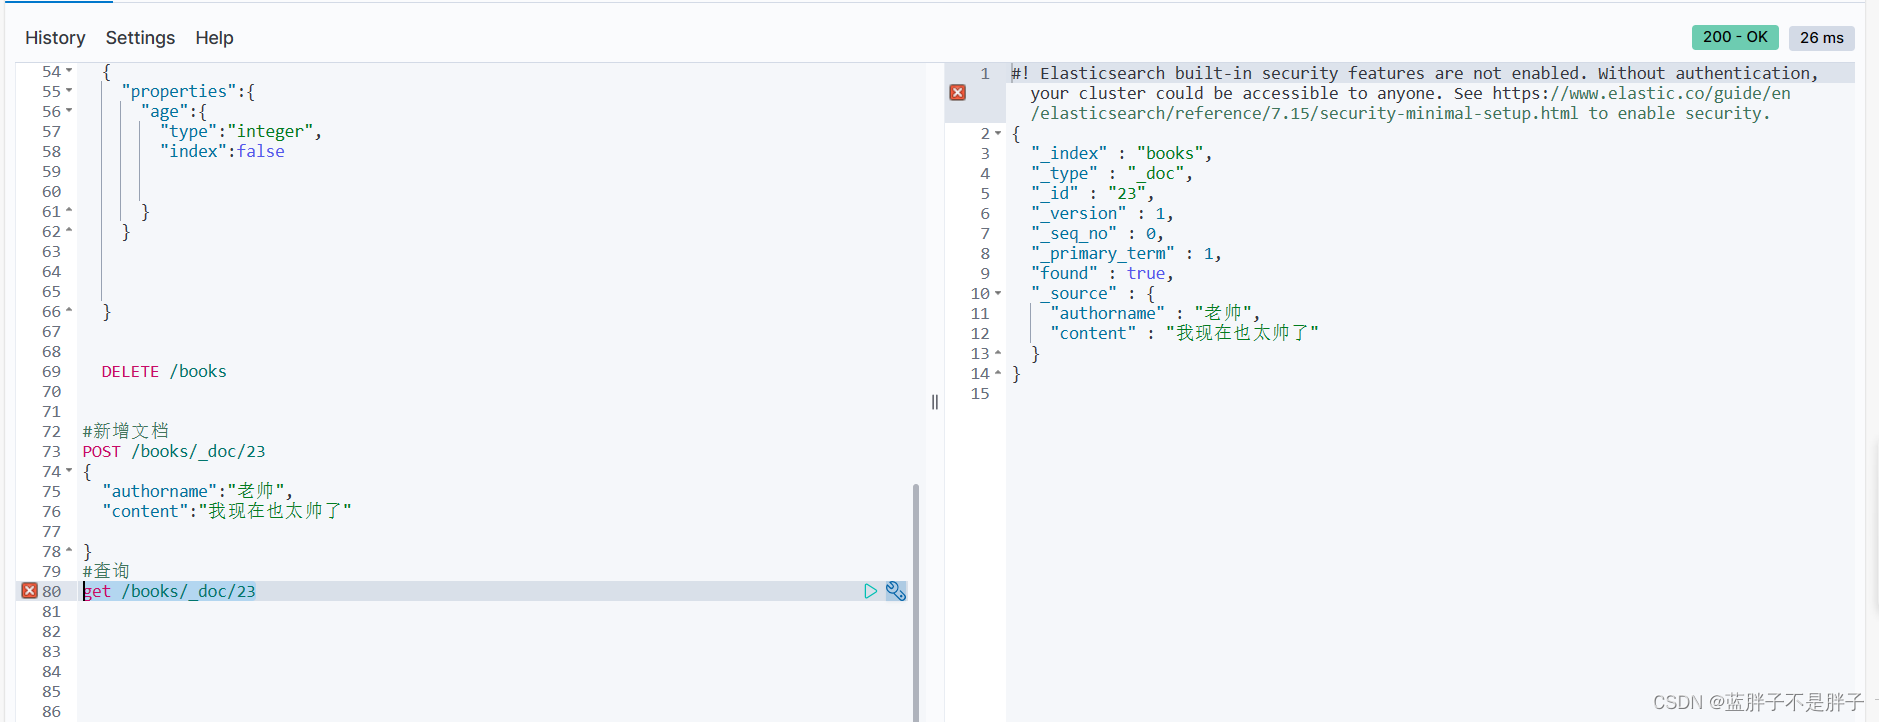
Task: Click the security warning message text
Action: click(1415, 93)
